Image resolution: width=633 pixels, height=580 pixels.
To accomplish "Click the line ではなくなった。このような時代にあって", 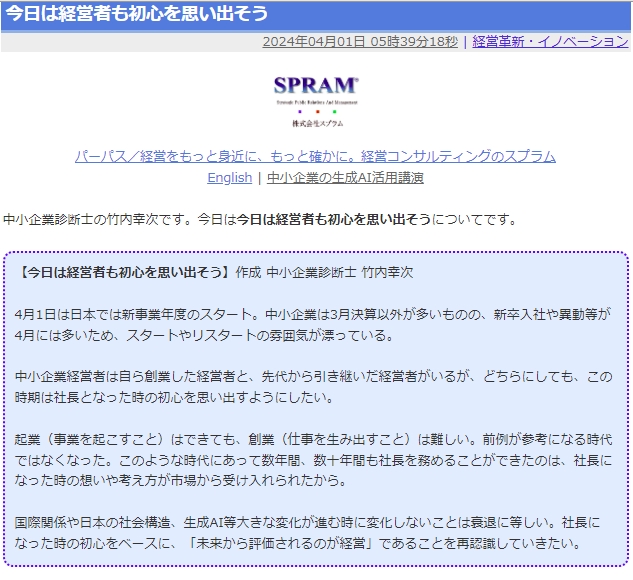I will click(313, 460).
